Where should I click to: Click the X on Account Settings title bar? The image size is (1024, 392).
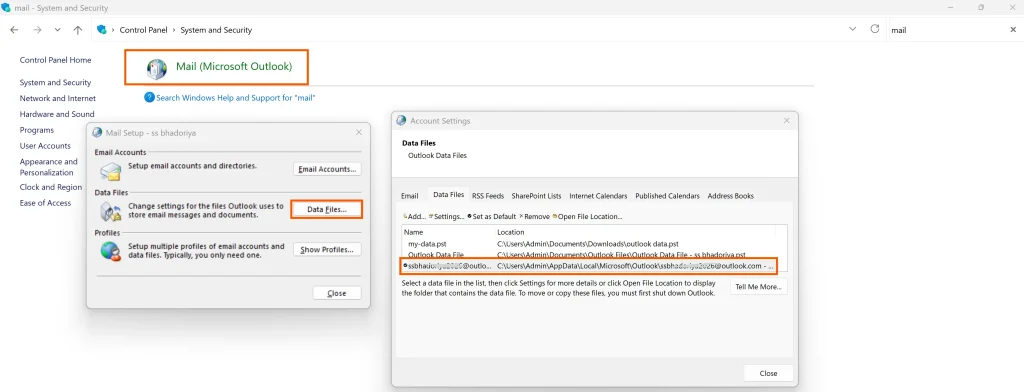[x=786, y=120]
